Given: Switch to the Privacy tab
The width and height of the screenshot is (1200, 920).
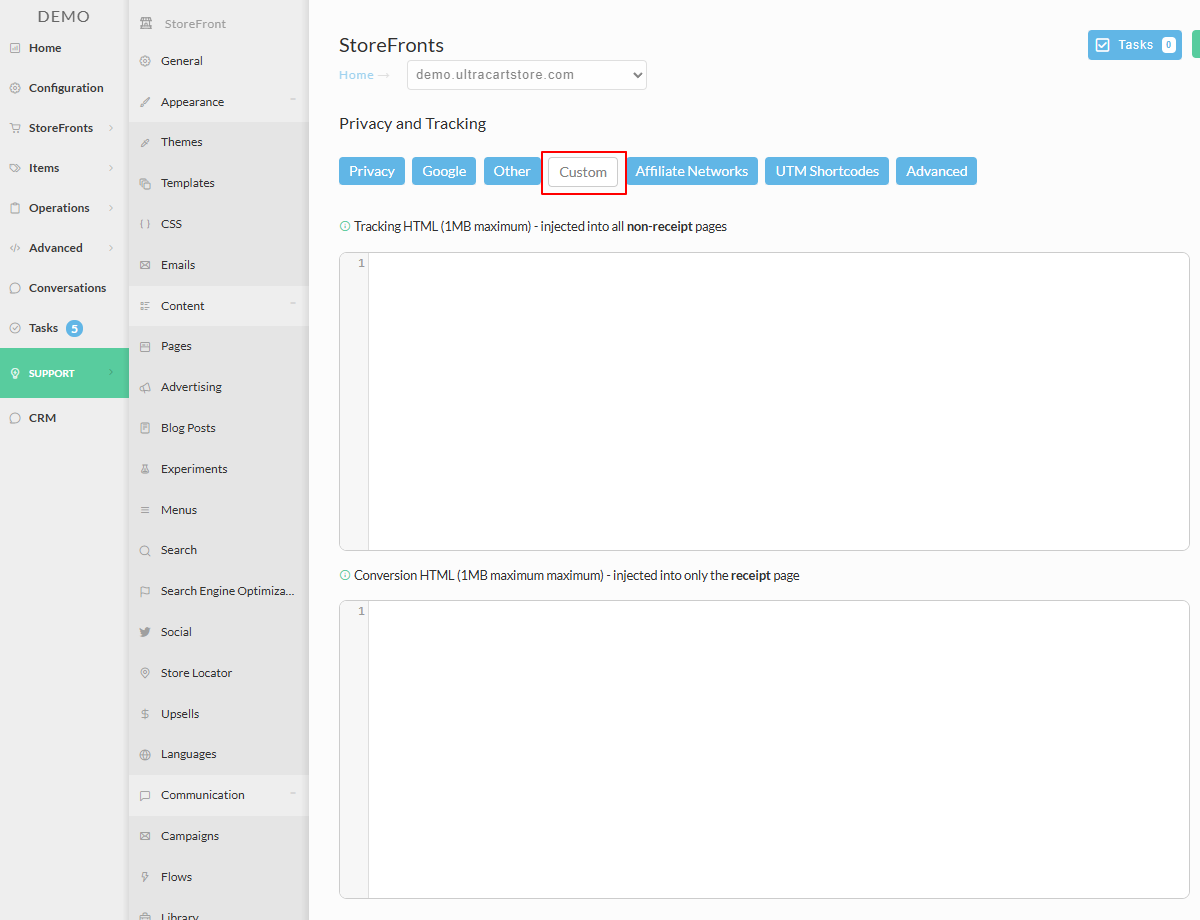Looking at the screenshot, I should pyautogui.click(x=372, y=171).
